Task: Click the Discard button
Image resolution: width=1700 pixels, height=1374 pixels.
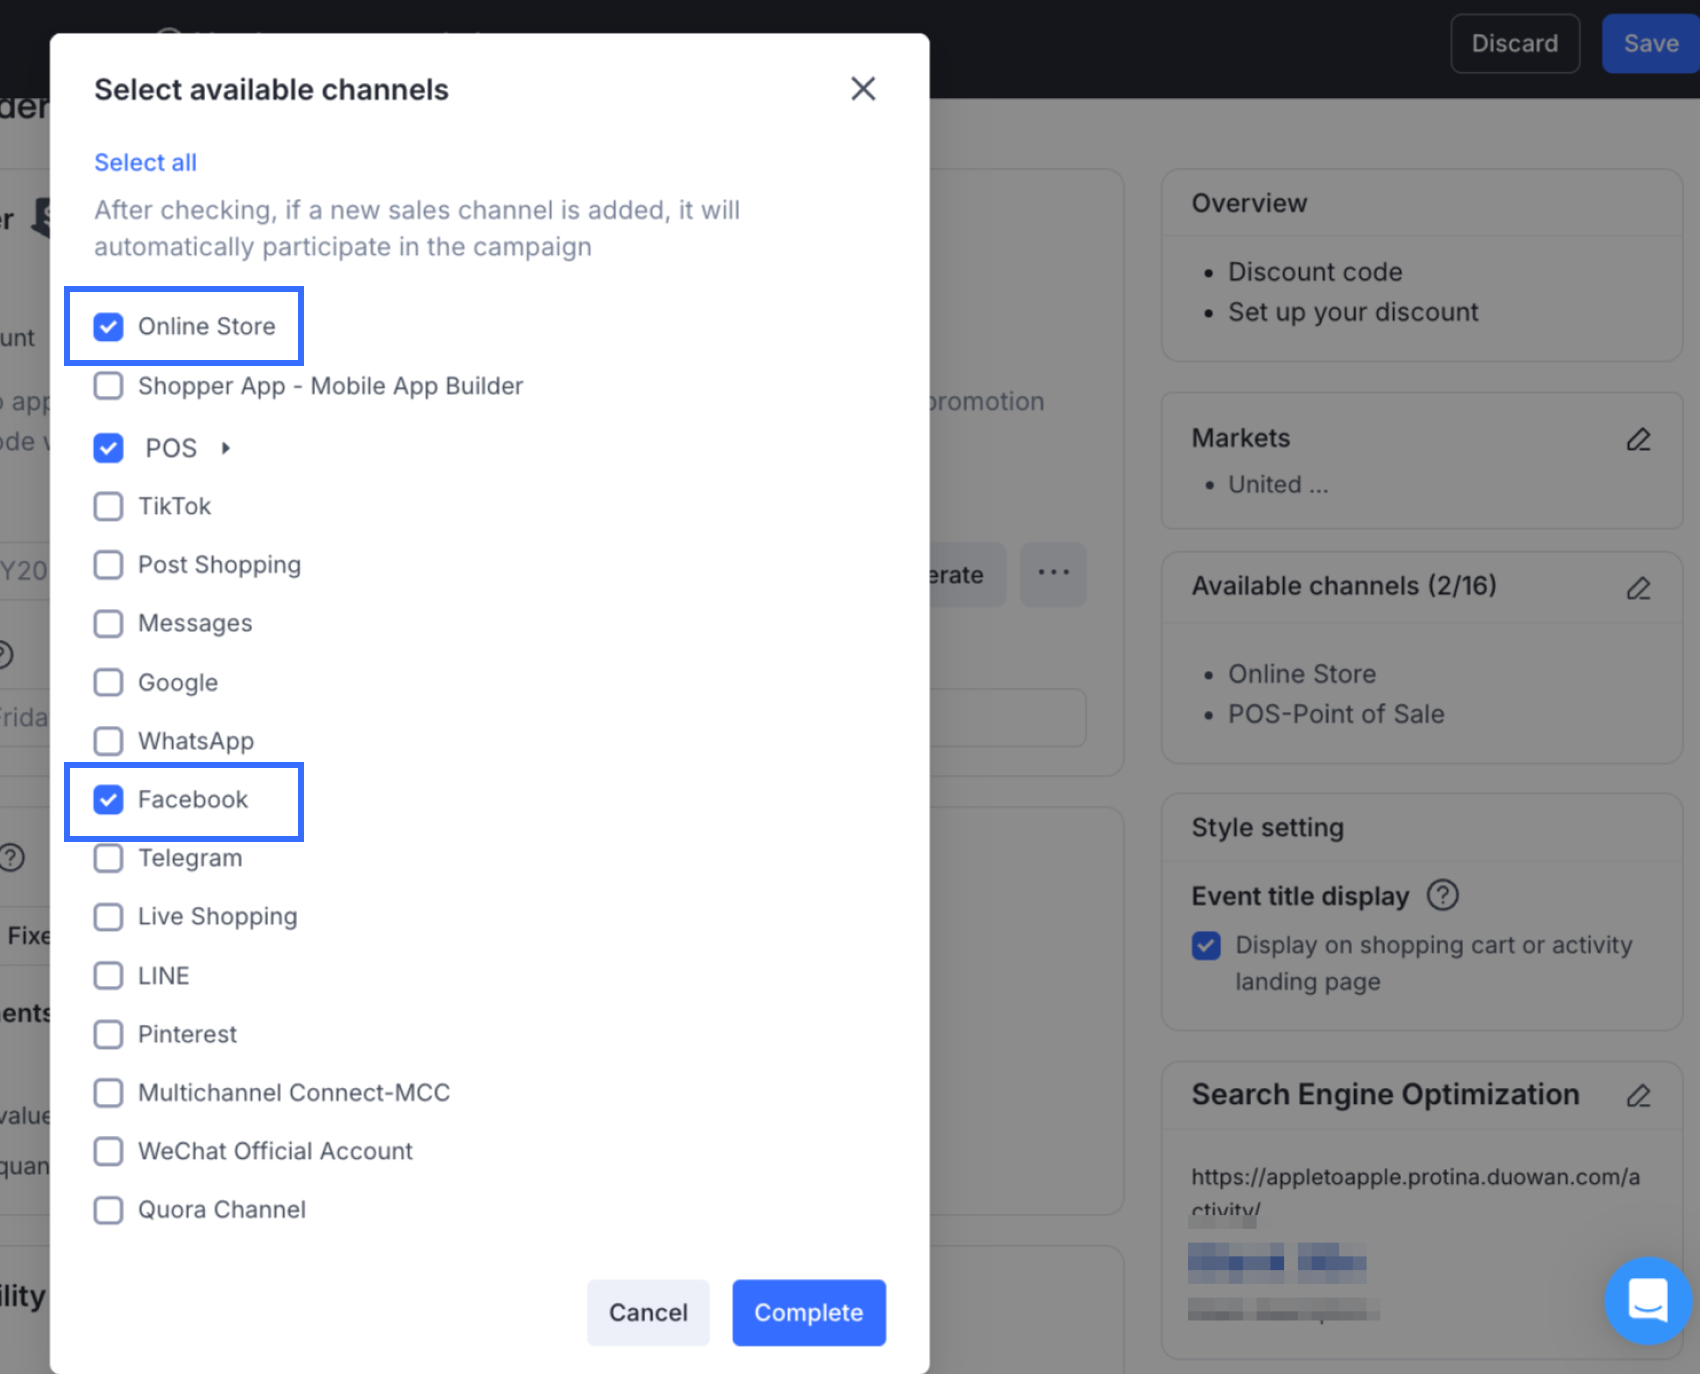Action: (x=1514, y=44)
